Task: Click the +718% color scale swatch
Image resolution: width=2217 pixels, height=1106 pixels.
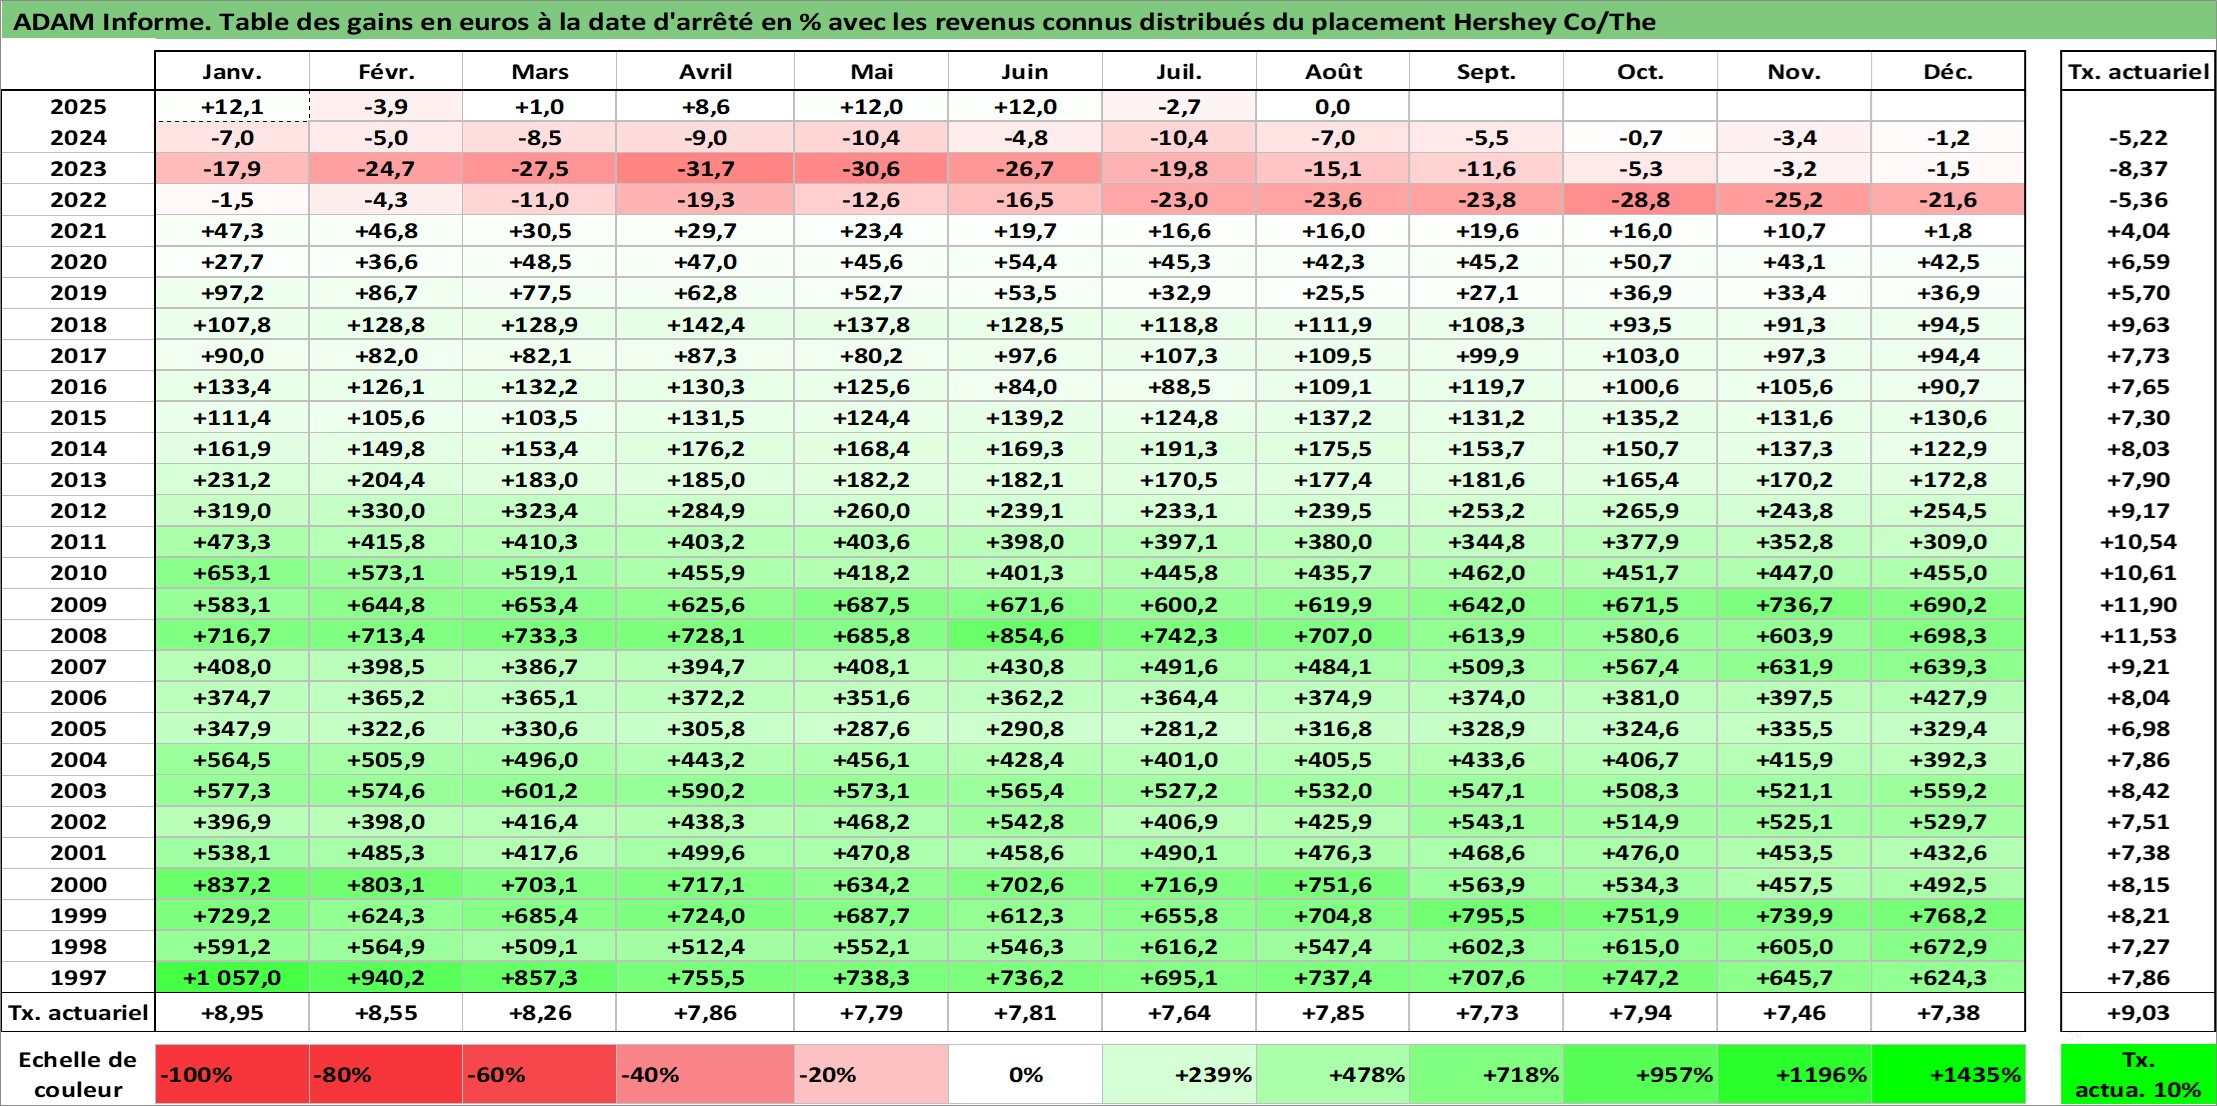Action: [1486, 1075]
